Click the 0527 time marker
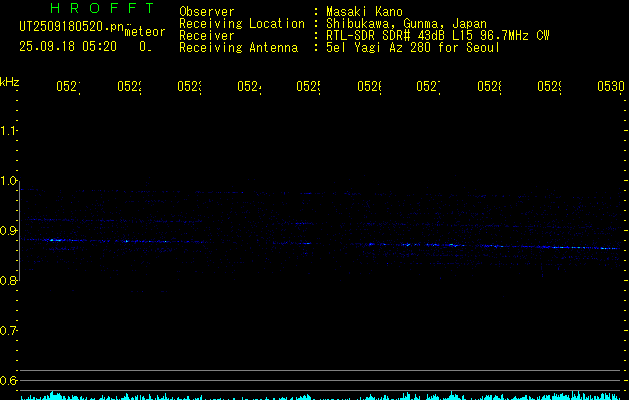 (x=428, y=86)
